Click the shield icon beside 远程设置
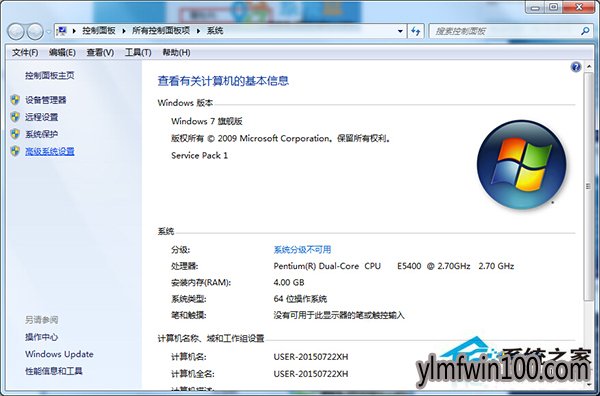This screenshot has height=396, width=600. (15, 117)
